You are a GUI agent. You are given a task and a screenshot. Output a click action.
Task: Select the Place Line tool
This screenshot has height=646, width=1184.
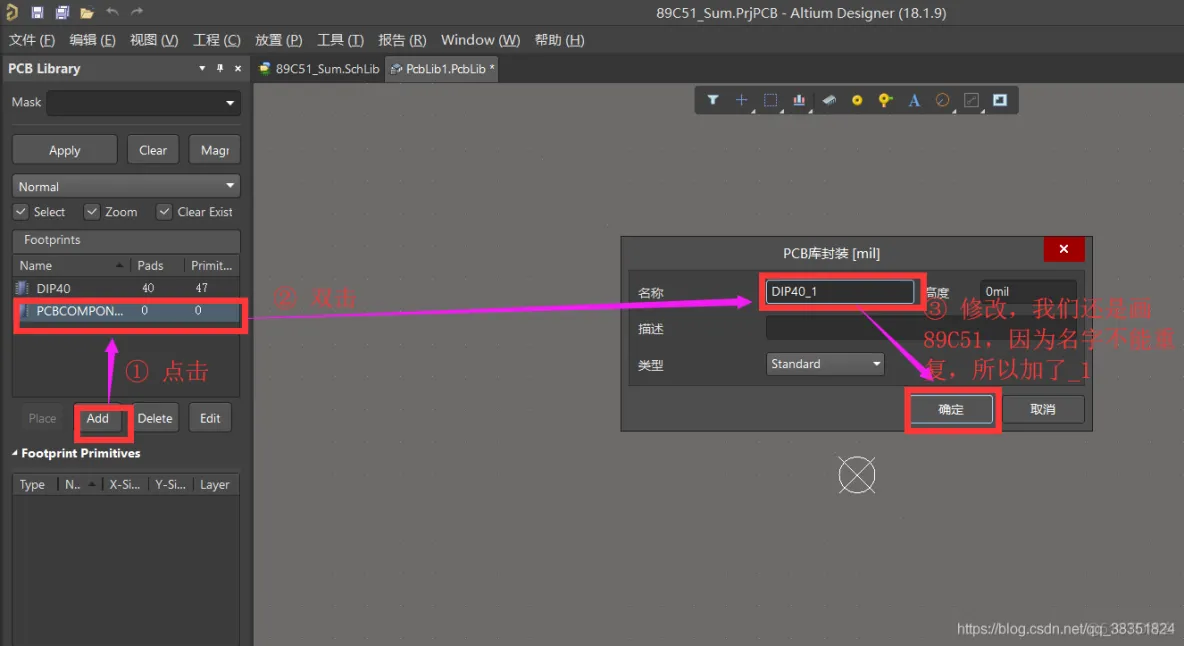pos(972,100)
